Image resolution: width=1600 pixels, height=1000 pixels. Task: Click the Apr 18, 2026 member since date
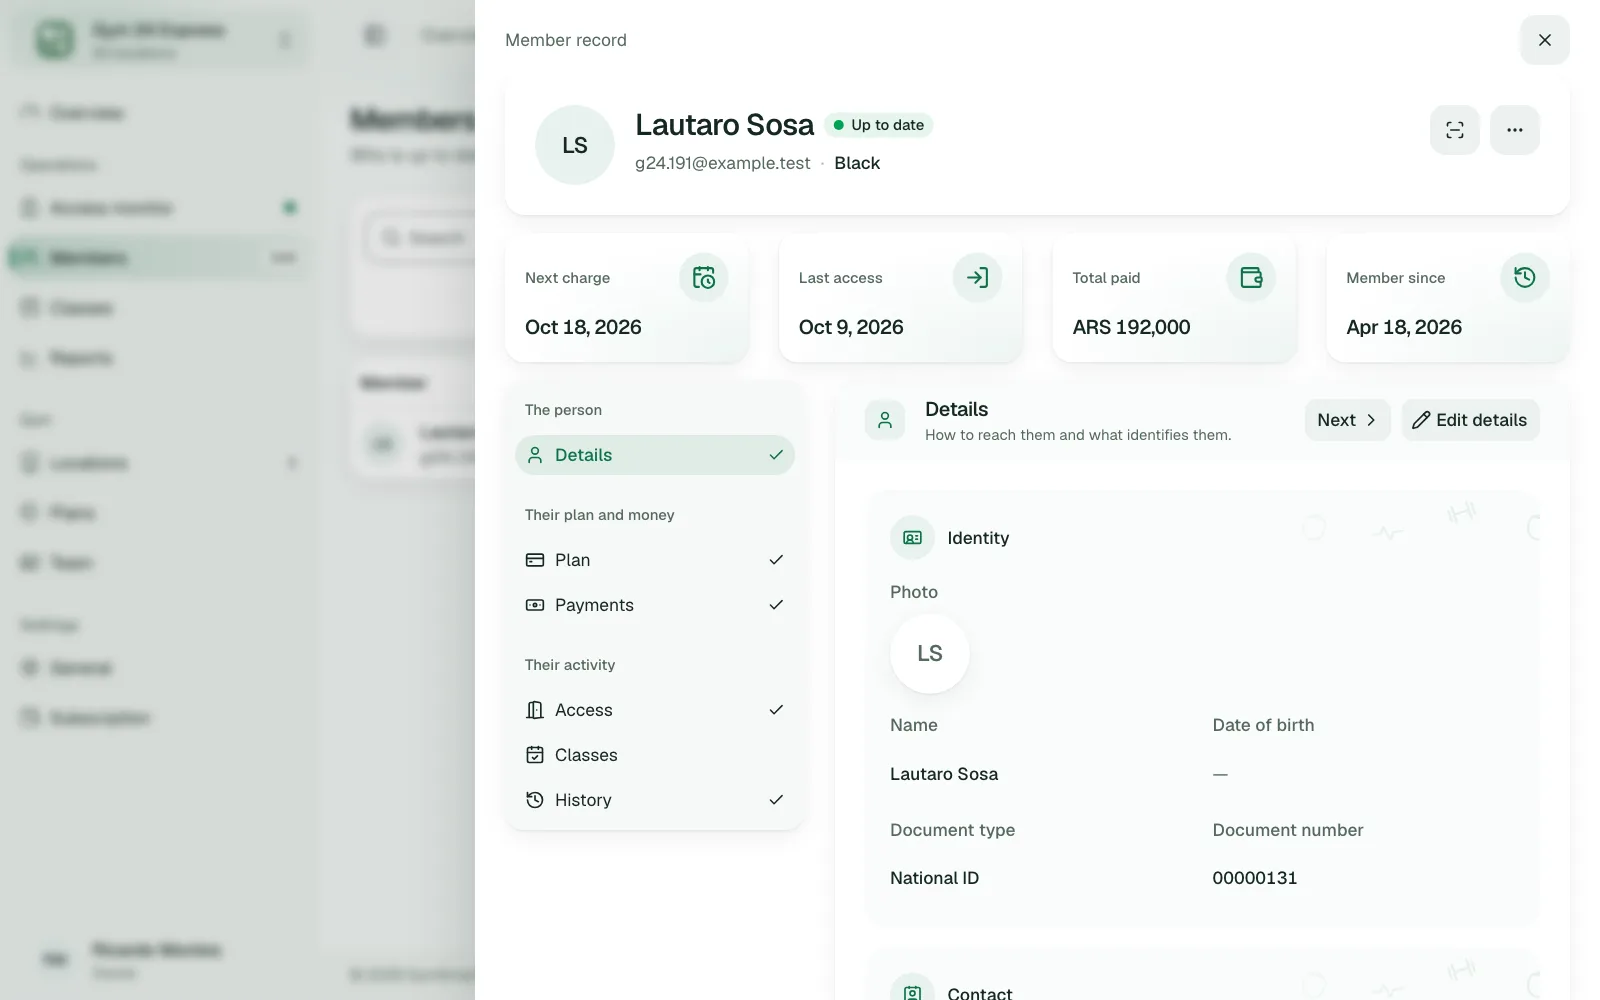point(1404,327)
